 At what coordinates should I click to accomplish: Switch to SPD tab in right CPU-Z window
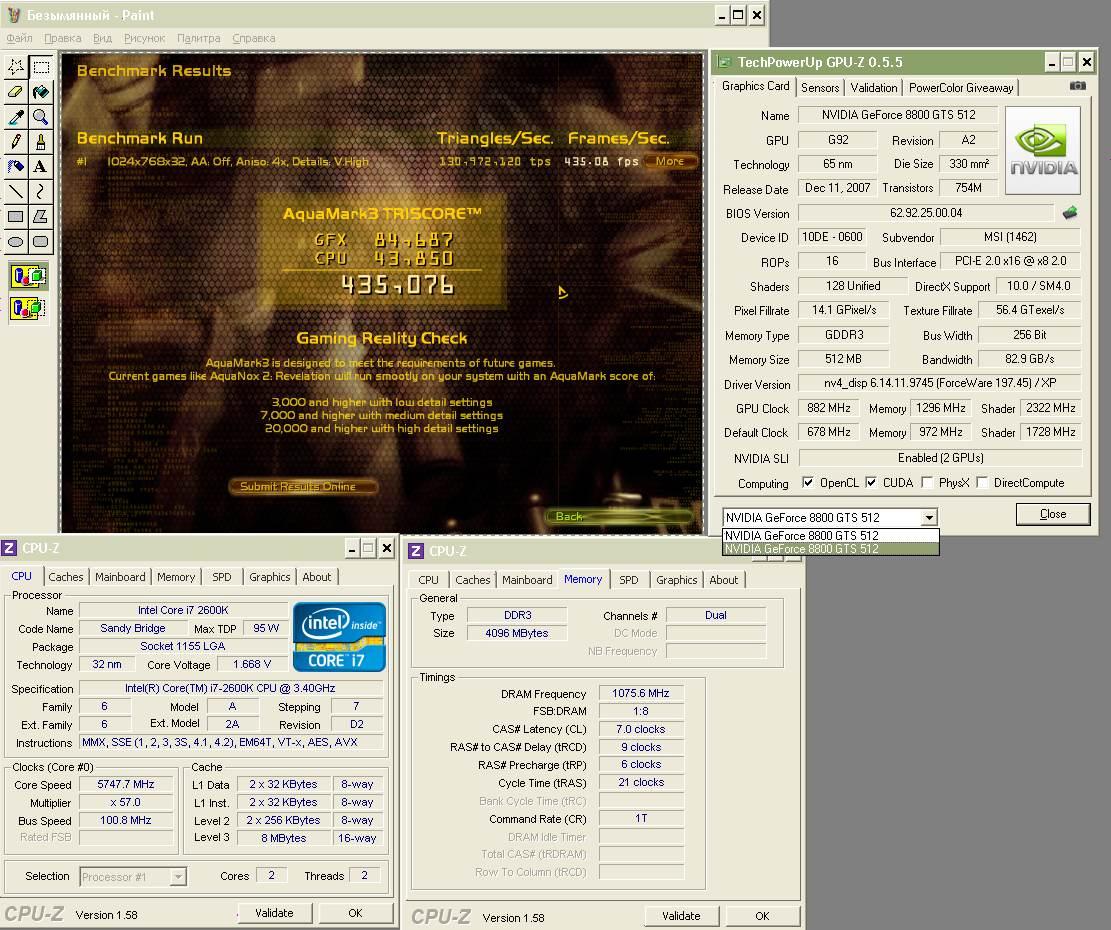point(628,580)
